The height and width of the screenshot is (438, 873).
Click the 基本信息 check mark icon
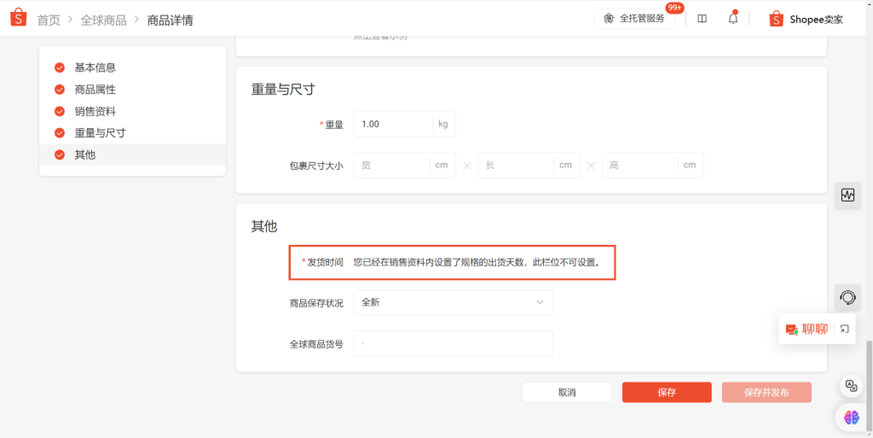coord(60,68)
